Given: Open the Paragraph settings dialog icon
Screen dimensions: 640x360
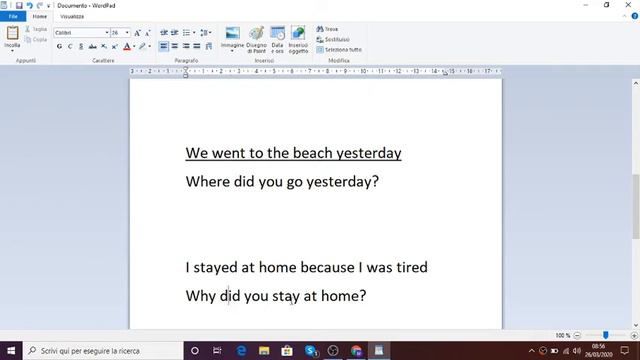Looking at the screenshot, I should tap(209, 46).
